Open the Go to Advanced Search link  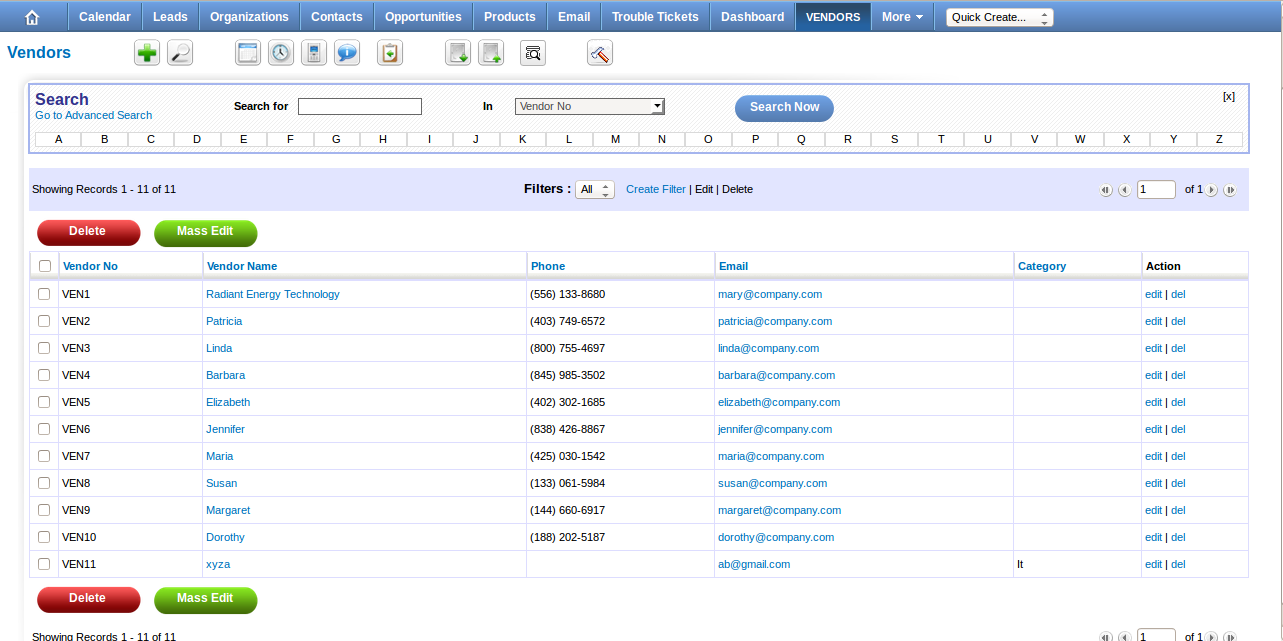(94, 115)
